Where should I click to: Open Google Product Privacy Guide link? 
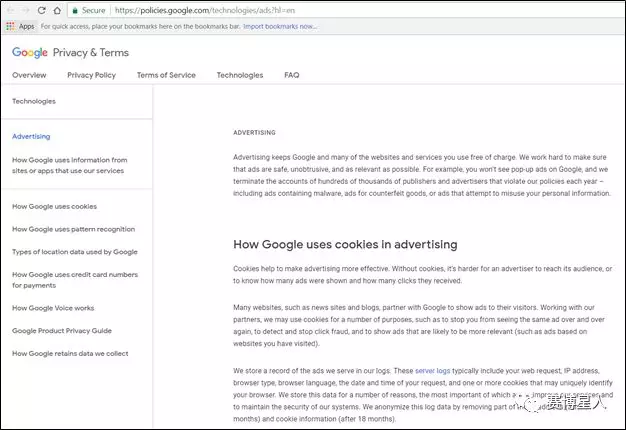click(x=62, y=331)
